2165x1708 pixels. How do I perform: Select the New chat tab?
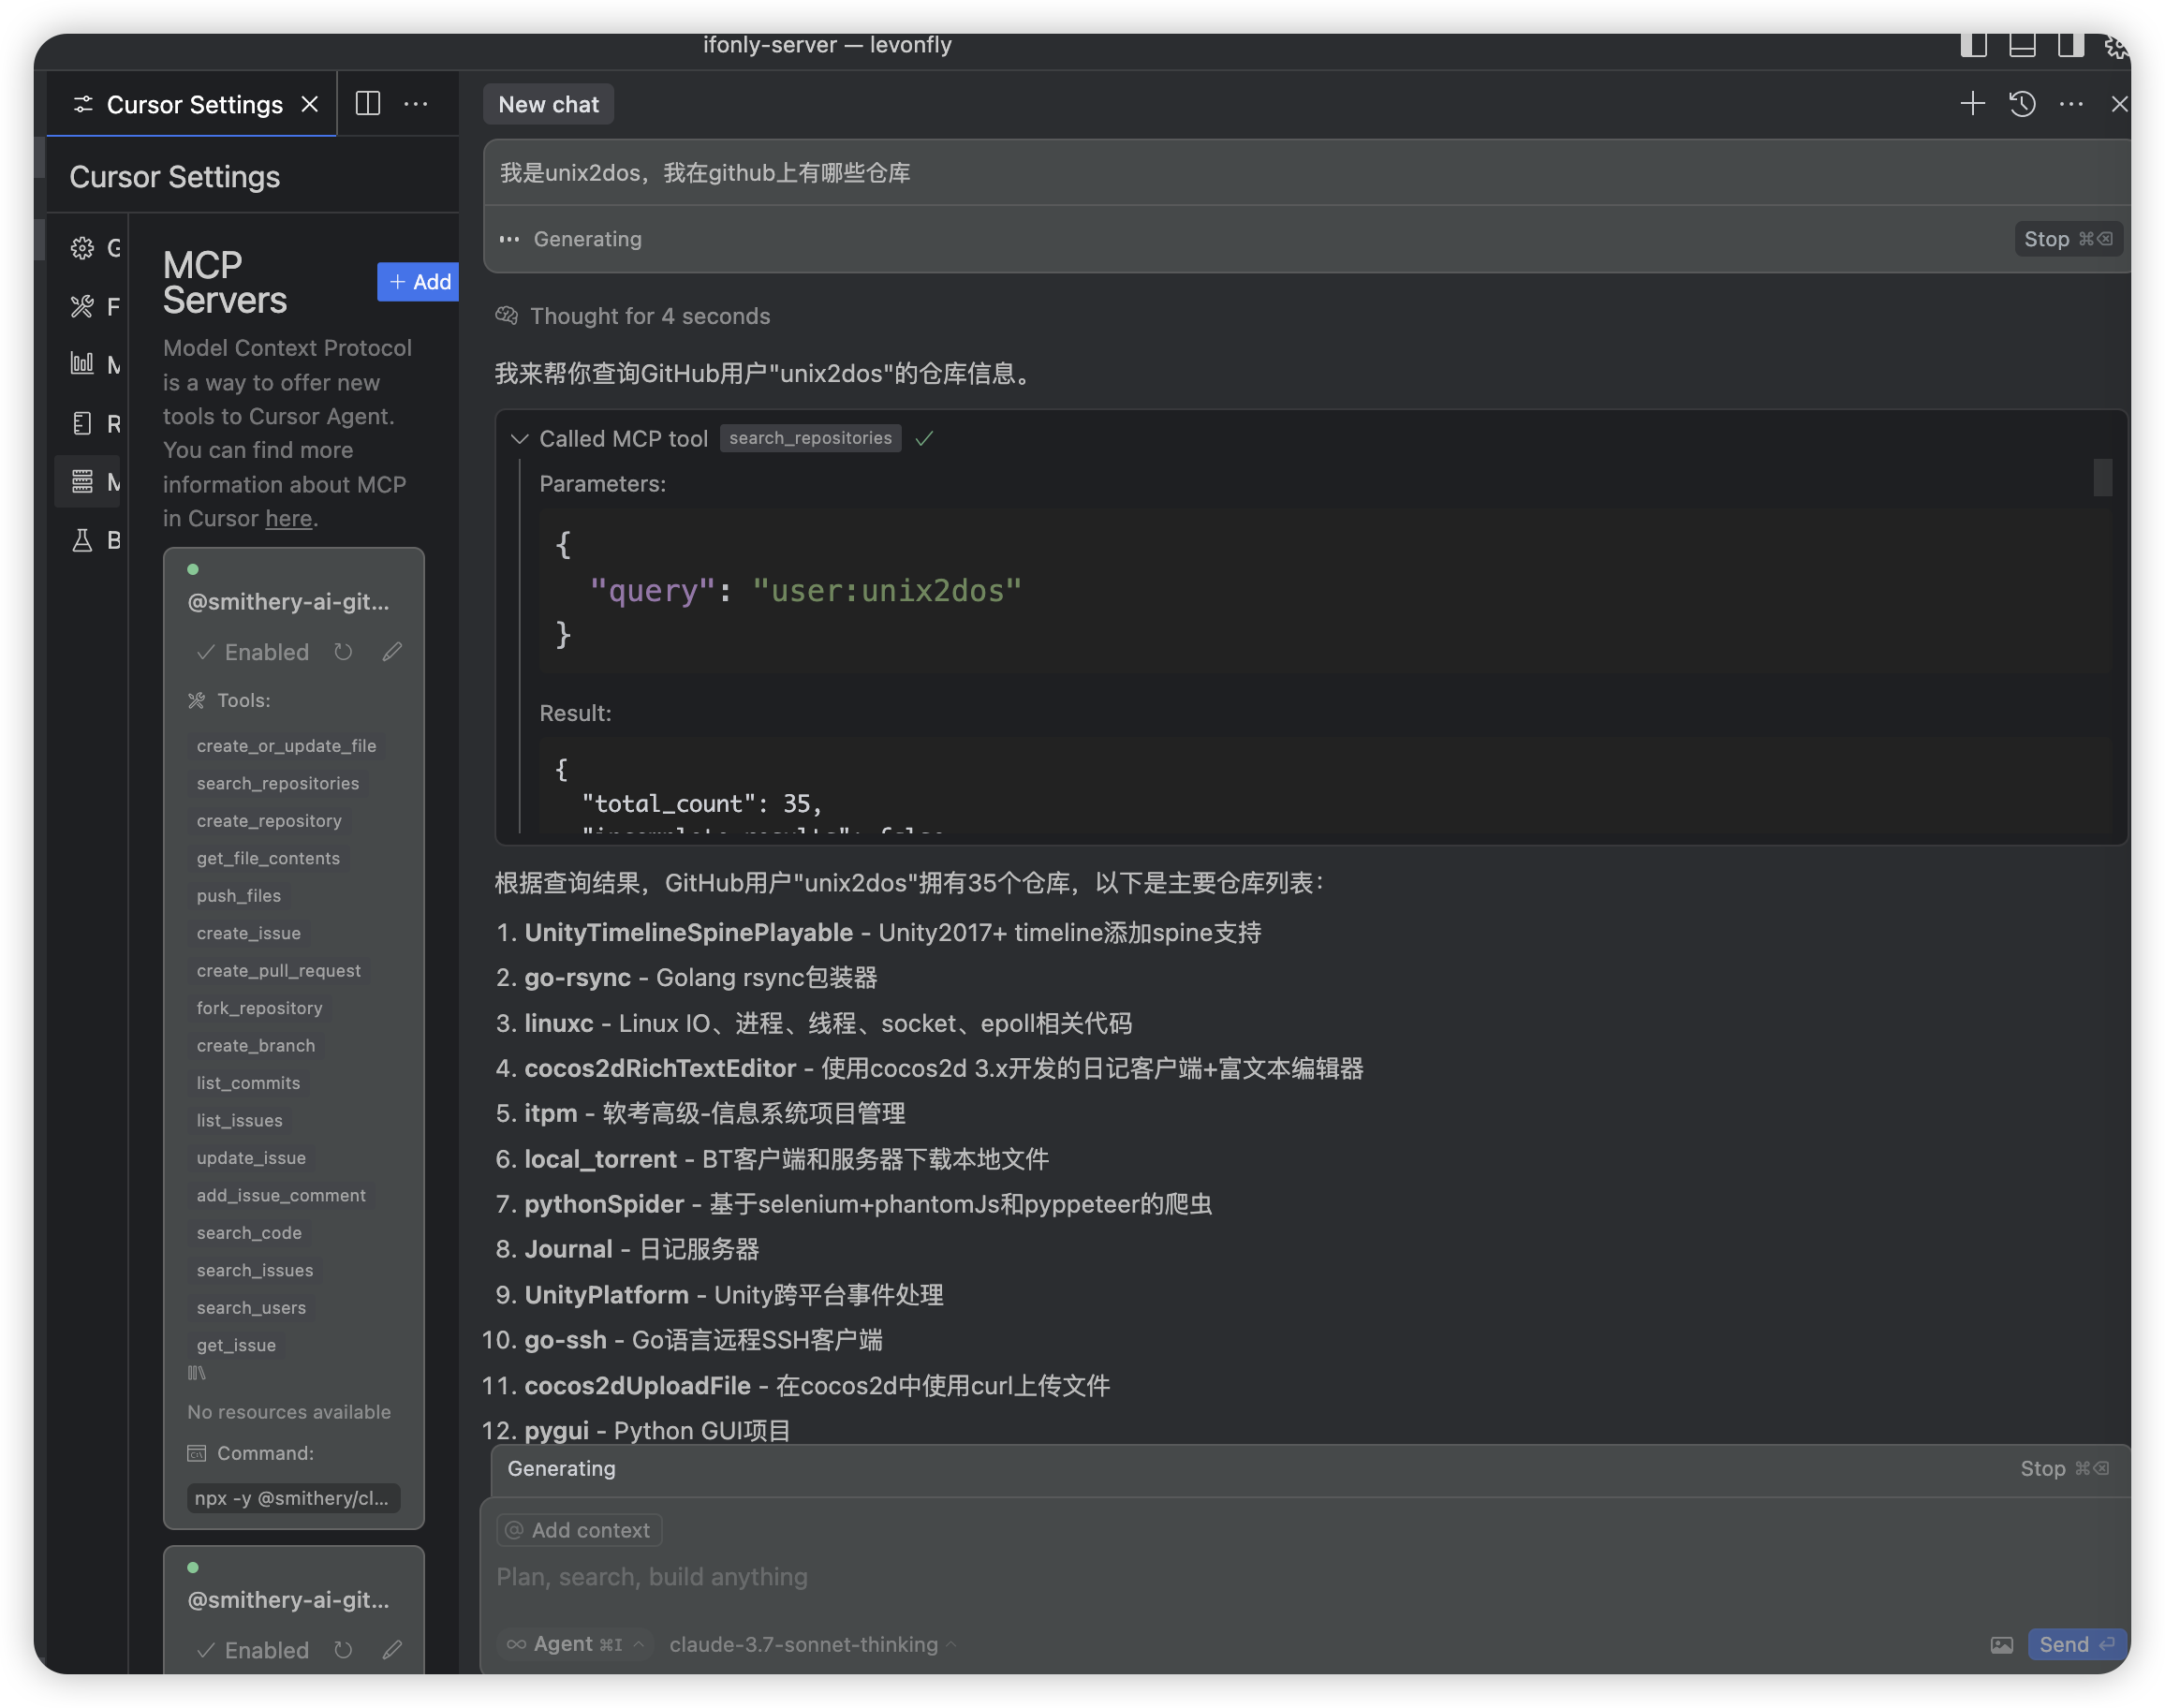click(548, 104)
